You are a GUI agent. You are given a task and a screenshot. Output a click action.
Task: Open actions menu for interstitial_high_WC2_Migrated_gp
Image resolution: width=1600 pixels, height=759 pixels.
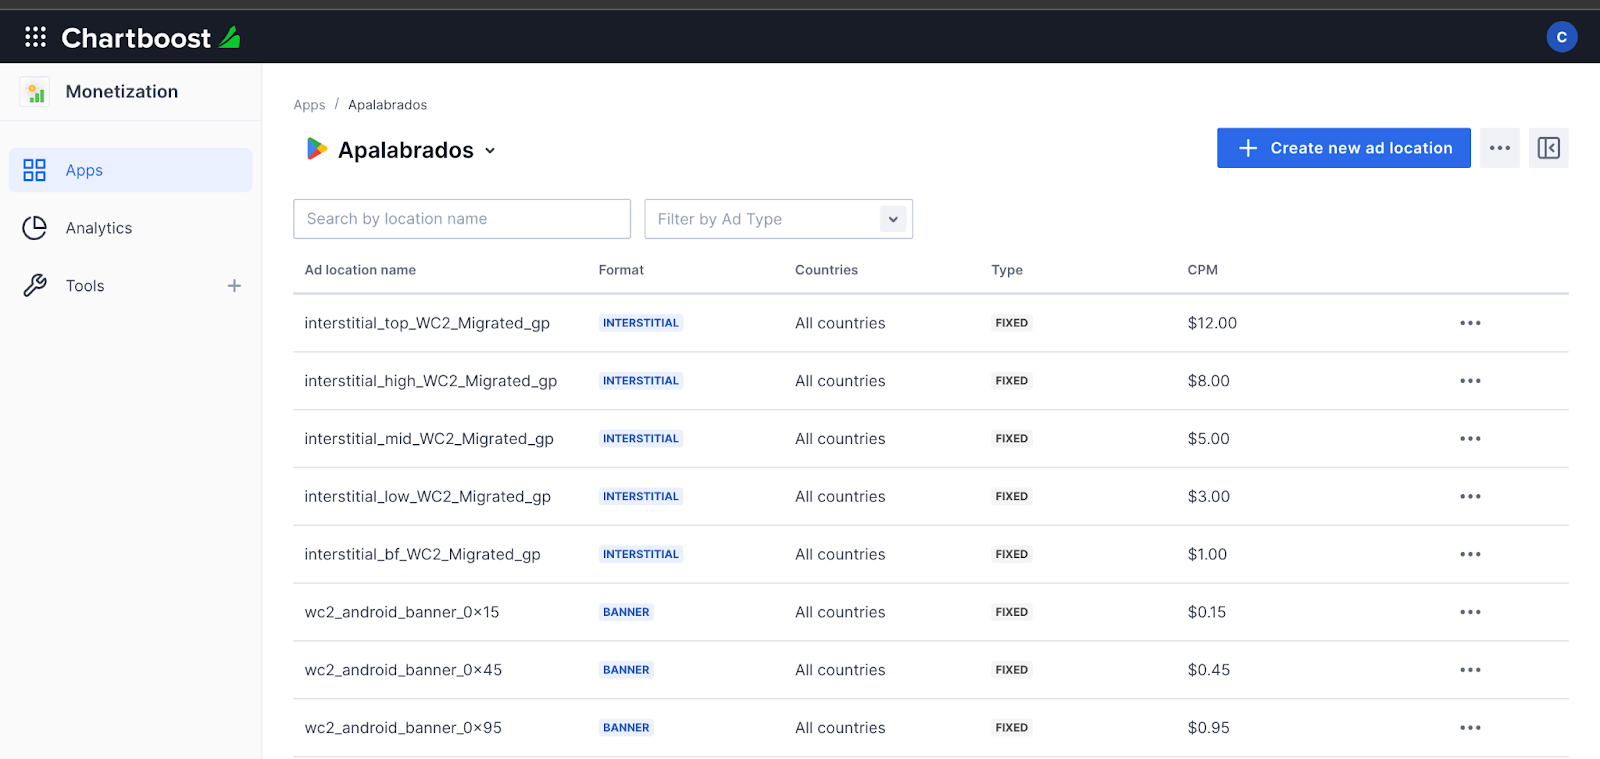1470,381
